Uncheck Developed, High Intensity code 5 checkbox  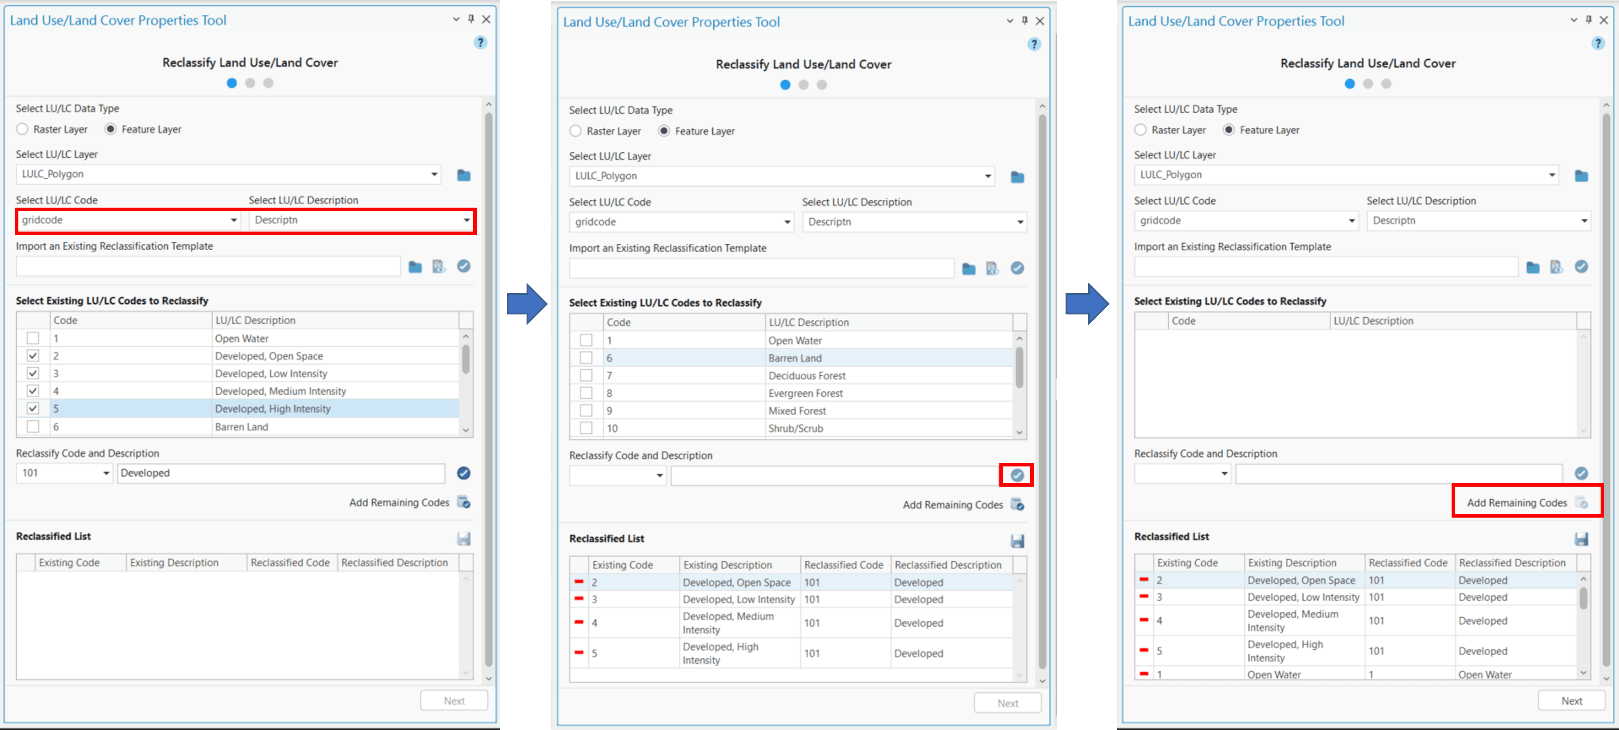[x=33, y=409]
